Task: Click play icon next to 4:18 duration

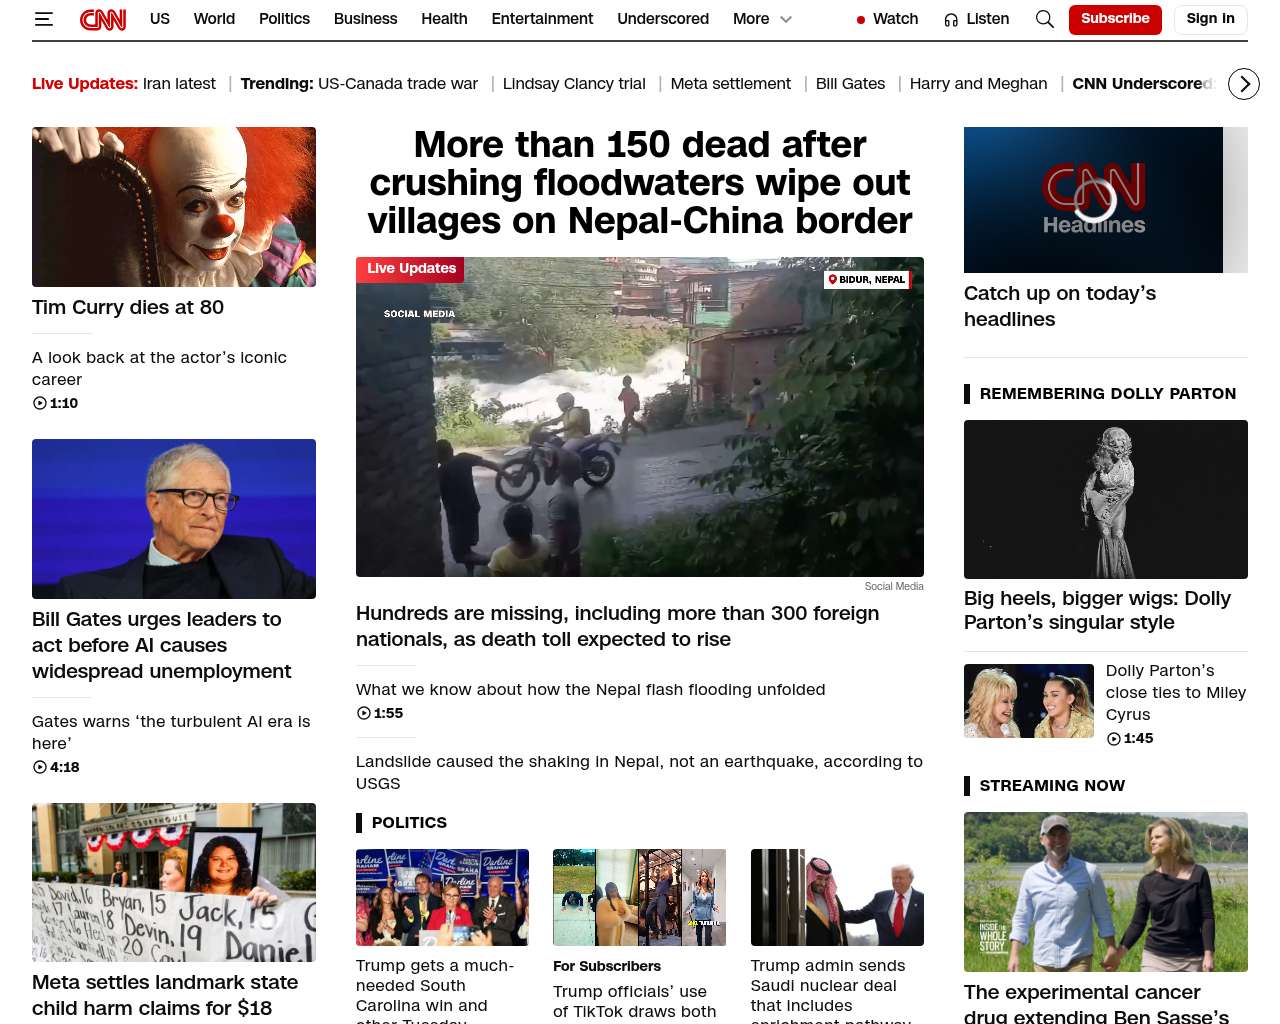Action: click(40, 767)
